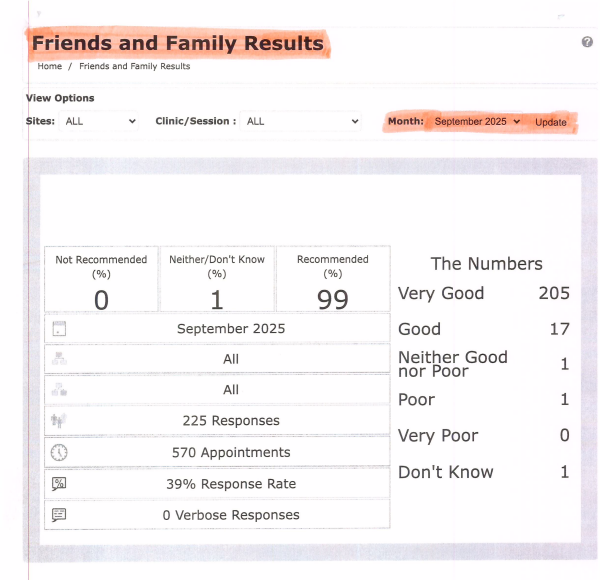Screen dimensions: 600x580
Task: Click the people icon next to 225 Responses
Action: 59,421
